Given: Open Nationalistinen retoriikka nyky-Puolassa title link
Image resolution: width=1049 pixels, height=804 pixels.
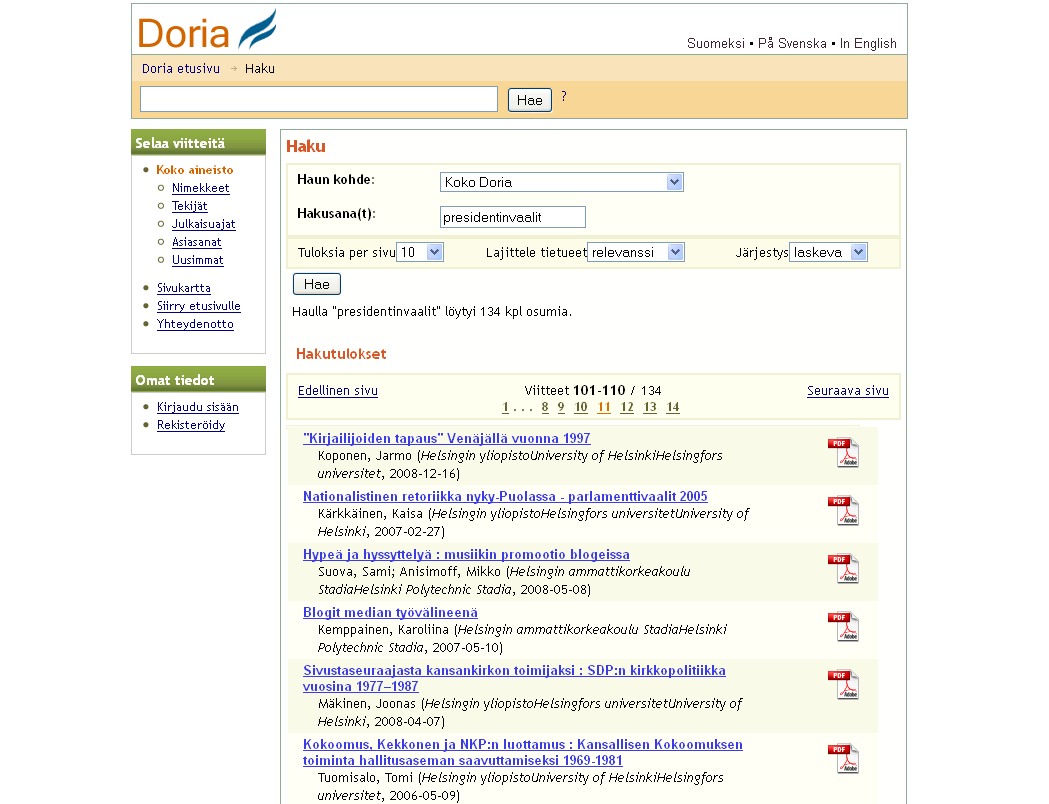Looking at the screenshot, I should click(x=505, y=497).
